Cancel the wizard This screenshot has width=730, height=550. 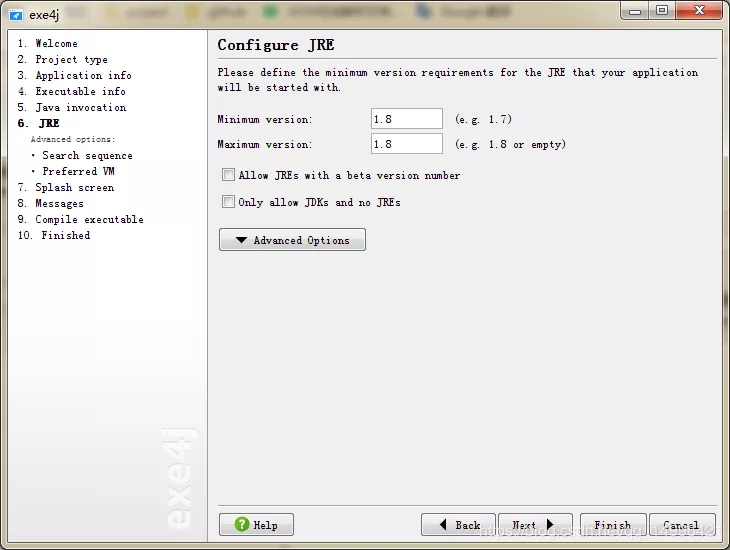point(682,525)
